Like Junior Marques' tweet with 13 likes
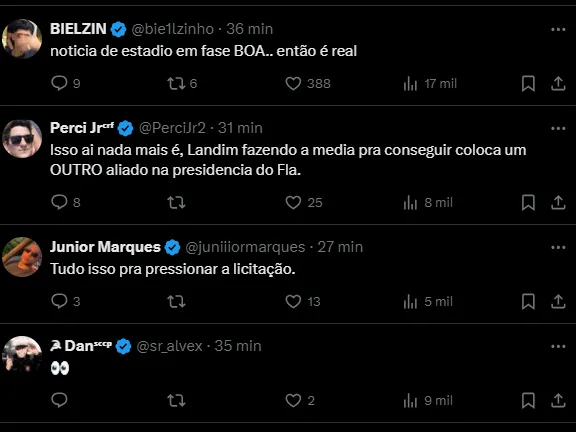Viewport: 576px width, 432px height. pyautogui.click(x=303, y=302)
